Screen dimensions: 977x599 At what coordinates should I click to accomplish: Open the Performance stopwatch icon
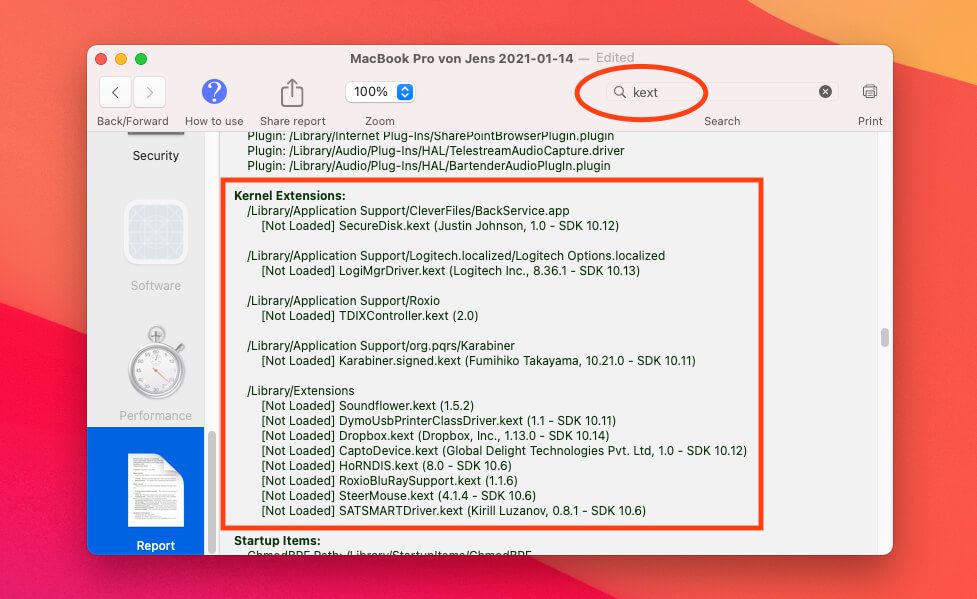click(x=156, y=362)
